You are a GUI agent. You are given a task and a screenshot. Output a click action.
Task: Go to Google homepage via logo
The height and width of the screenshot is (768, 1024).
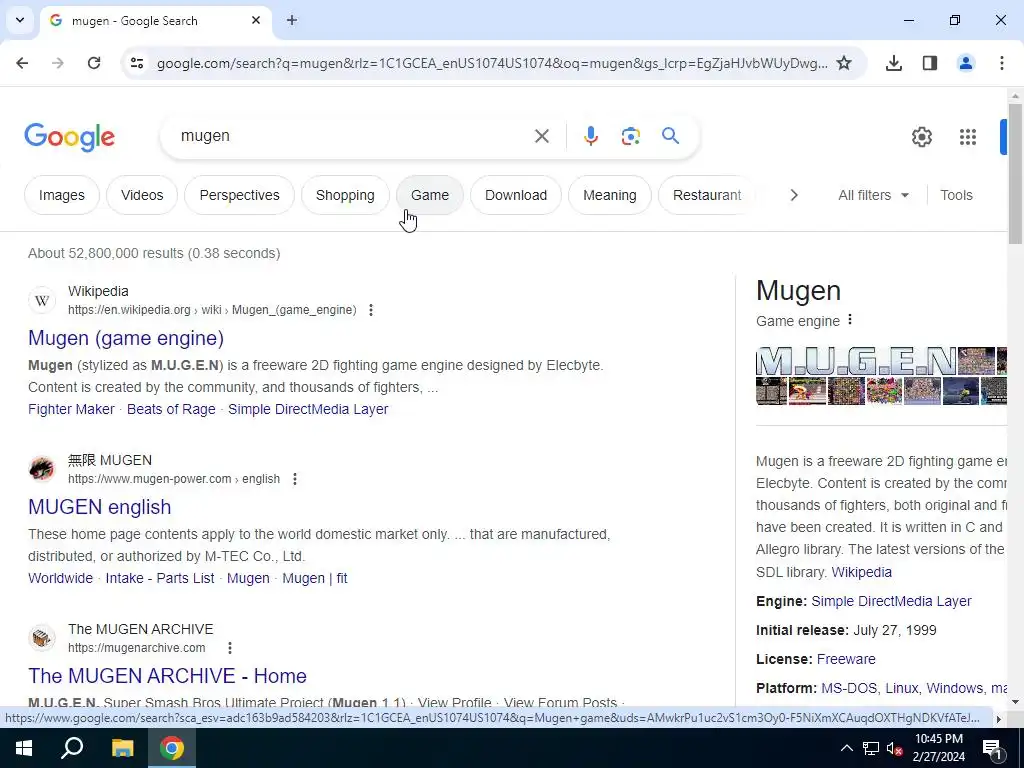coord(69,136)
